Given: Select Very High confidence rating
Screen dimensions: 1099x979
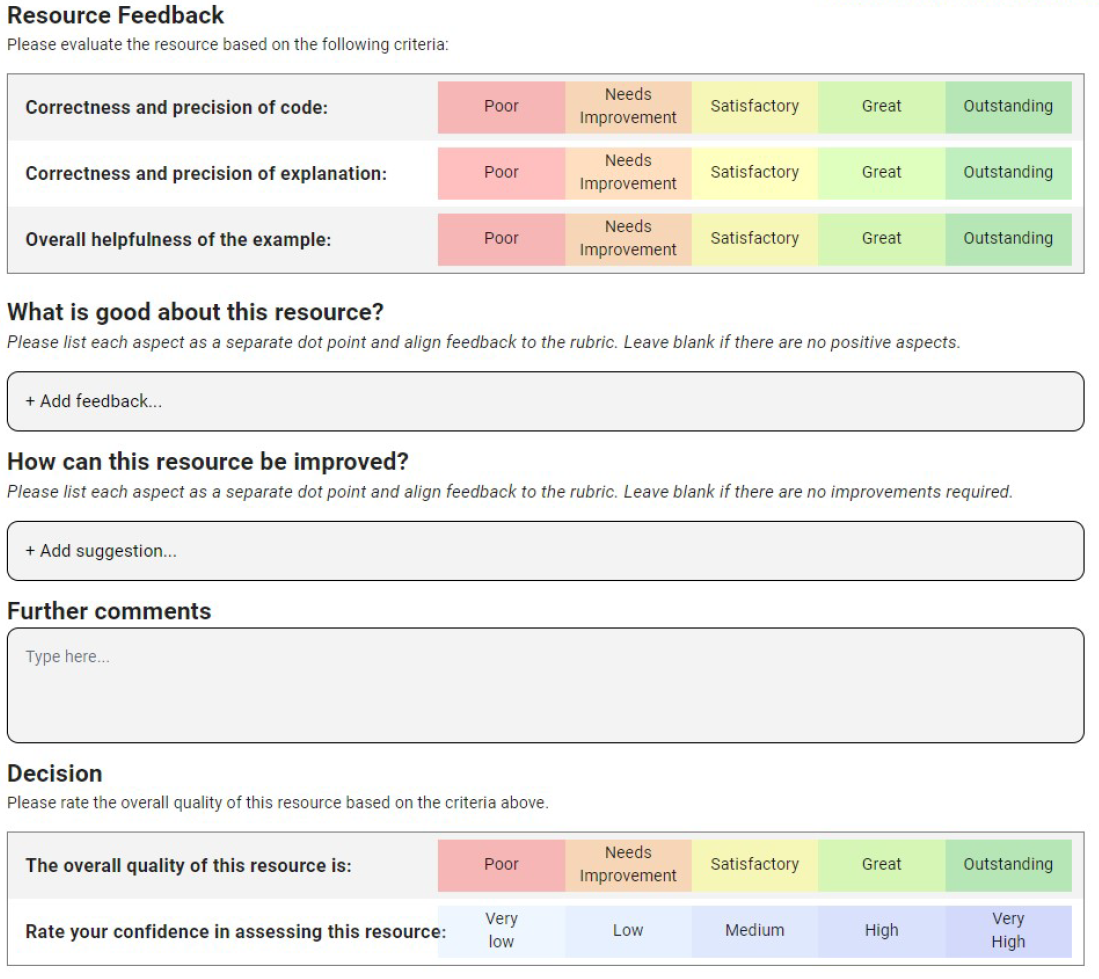Looking at the screenshot, I should click(x=1008, y=931).
